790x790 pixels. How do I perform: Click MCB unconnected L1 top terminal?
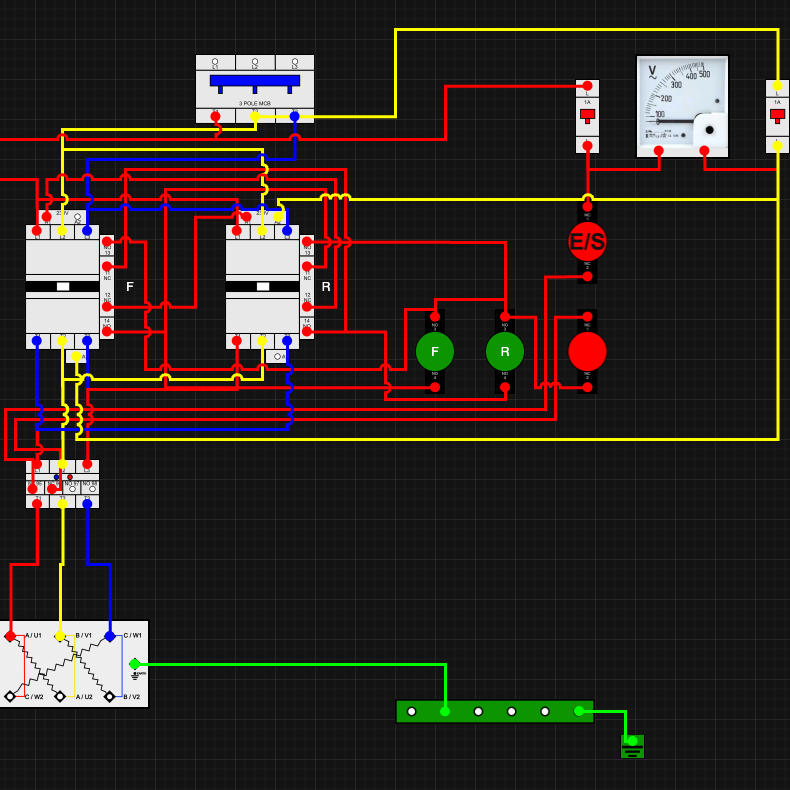pos(215,61)
